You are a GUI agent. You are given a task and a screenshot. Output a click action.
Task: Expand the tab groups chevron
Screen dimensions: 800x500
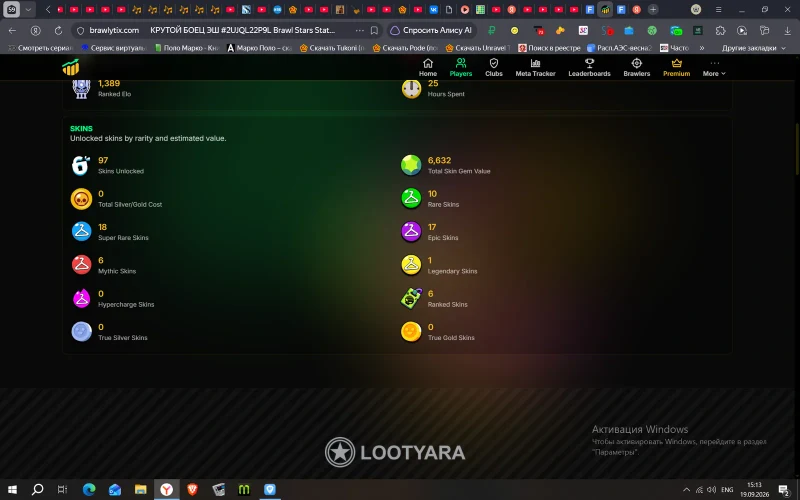pos(28,9)
